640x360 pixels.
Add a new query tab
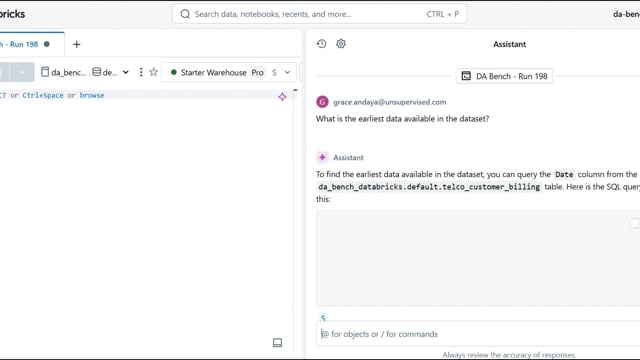point(76,44)
